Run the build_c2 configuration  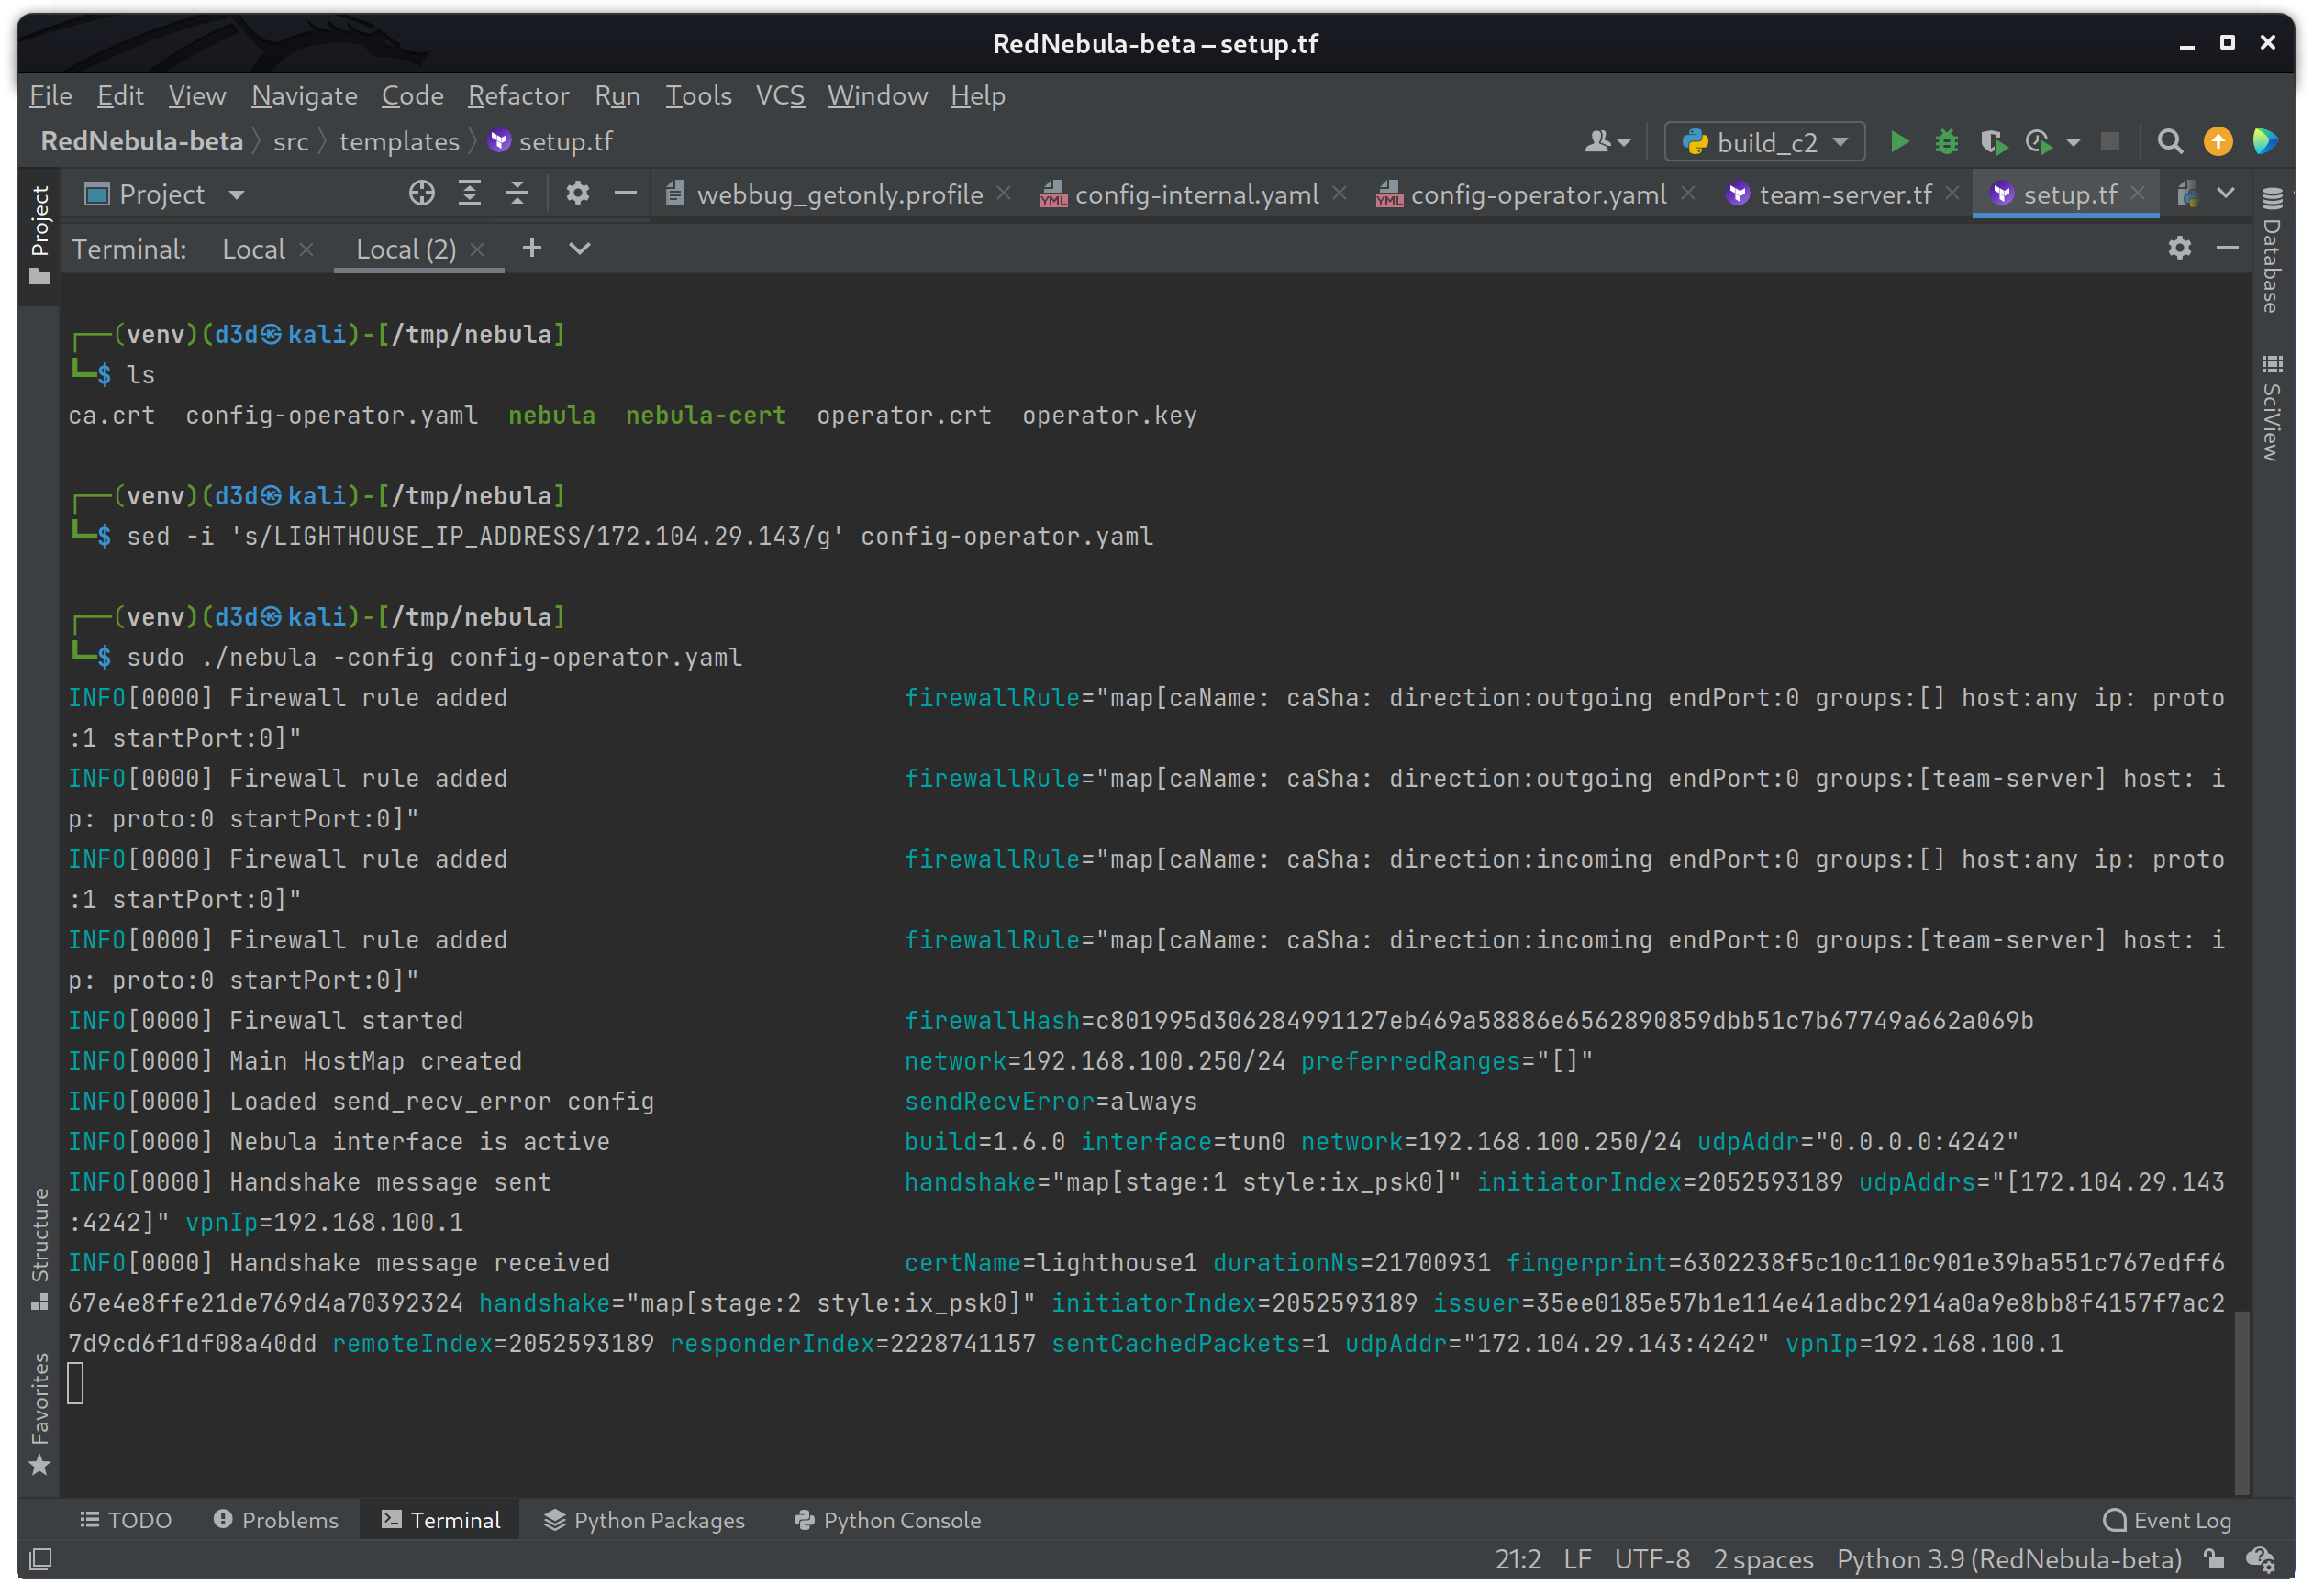coord(1899,142)
